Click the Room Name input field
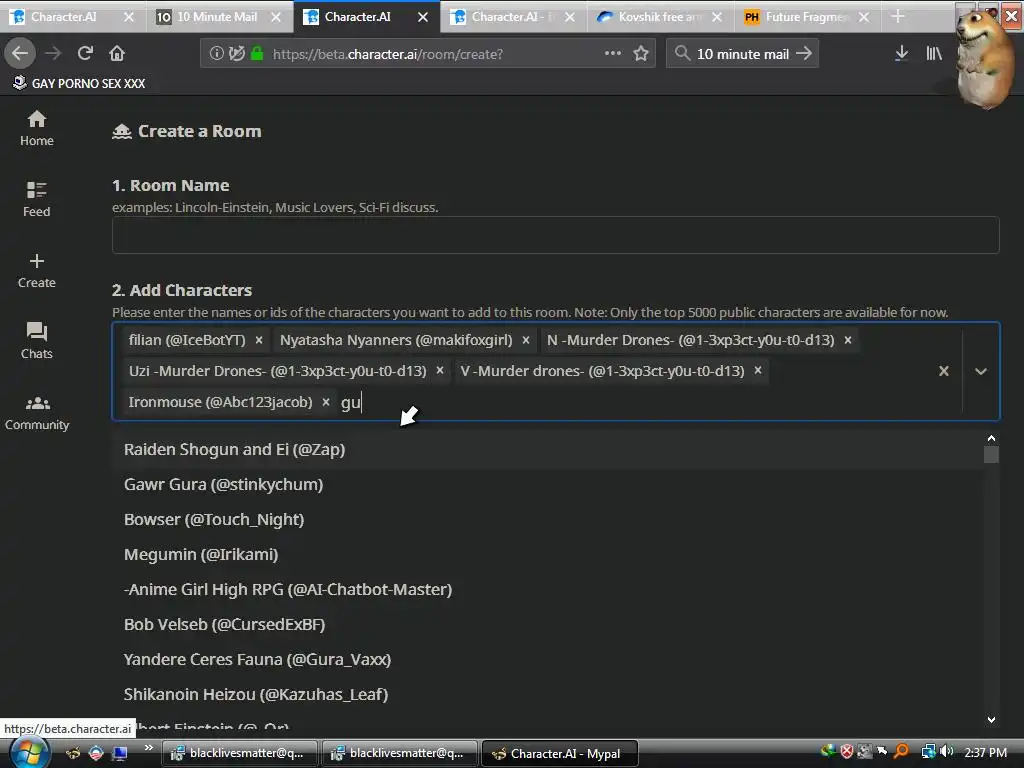1024x768 pixels. [x=555, y=235]
